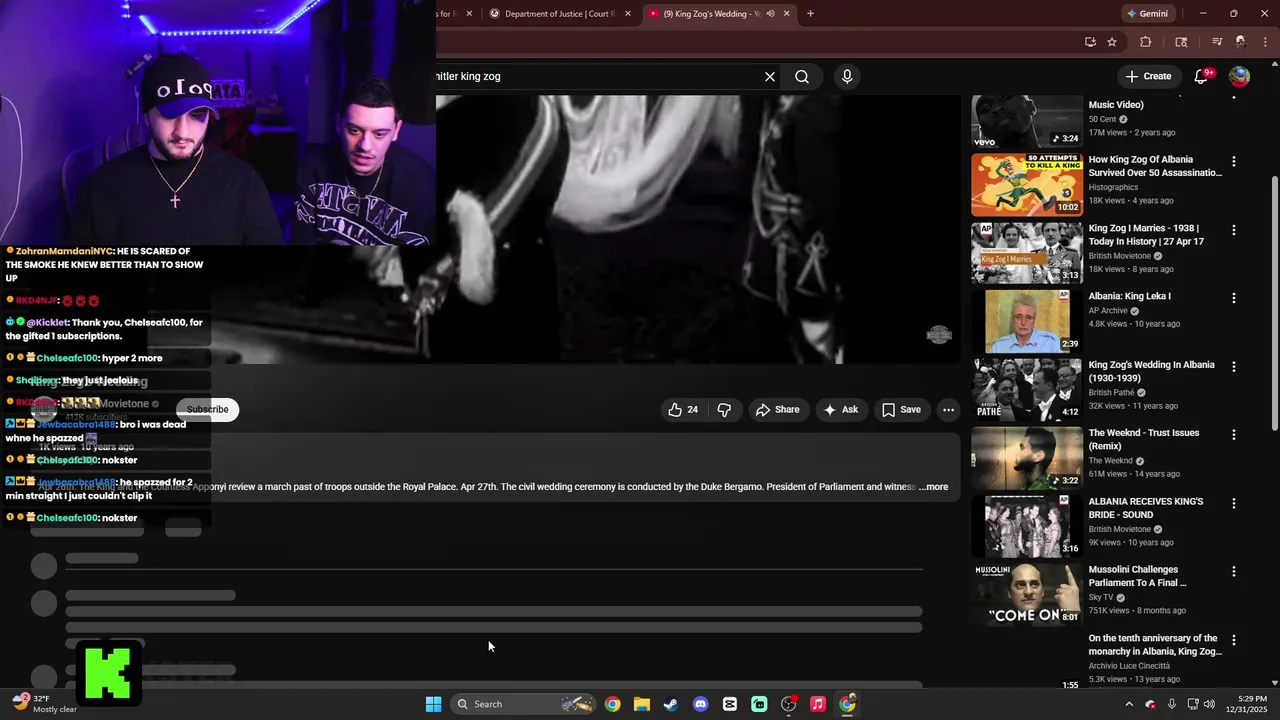Open OBS Studio from the taskbar
The height and width of the screenshot is (720, 1280).
[x=788, y=704]
